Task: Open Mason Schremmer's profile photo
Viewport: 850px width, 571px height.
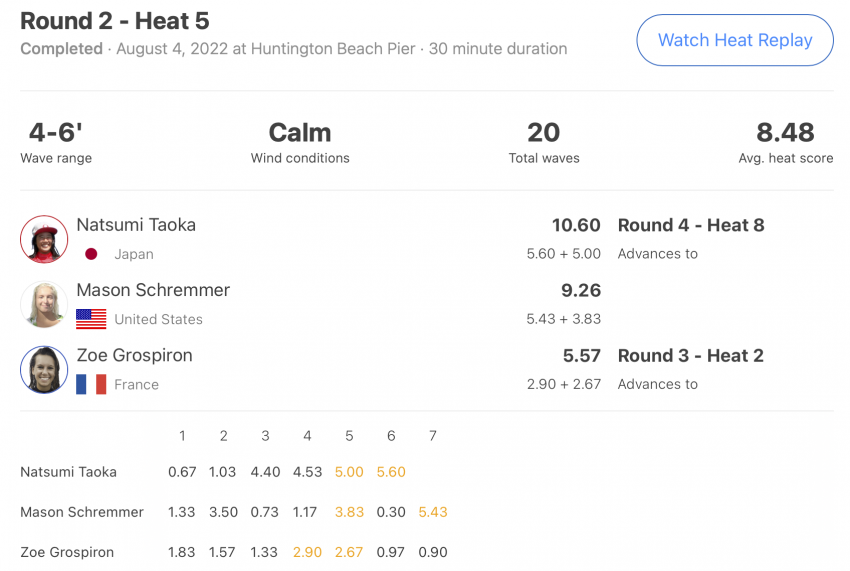Action: [x=44, y=304]
